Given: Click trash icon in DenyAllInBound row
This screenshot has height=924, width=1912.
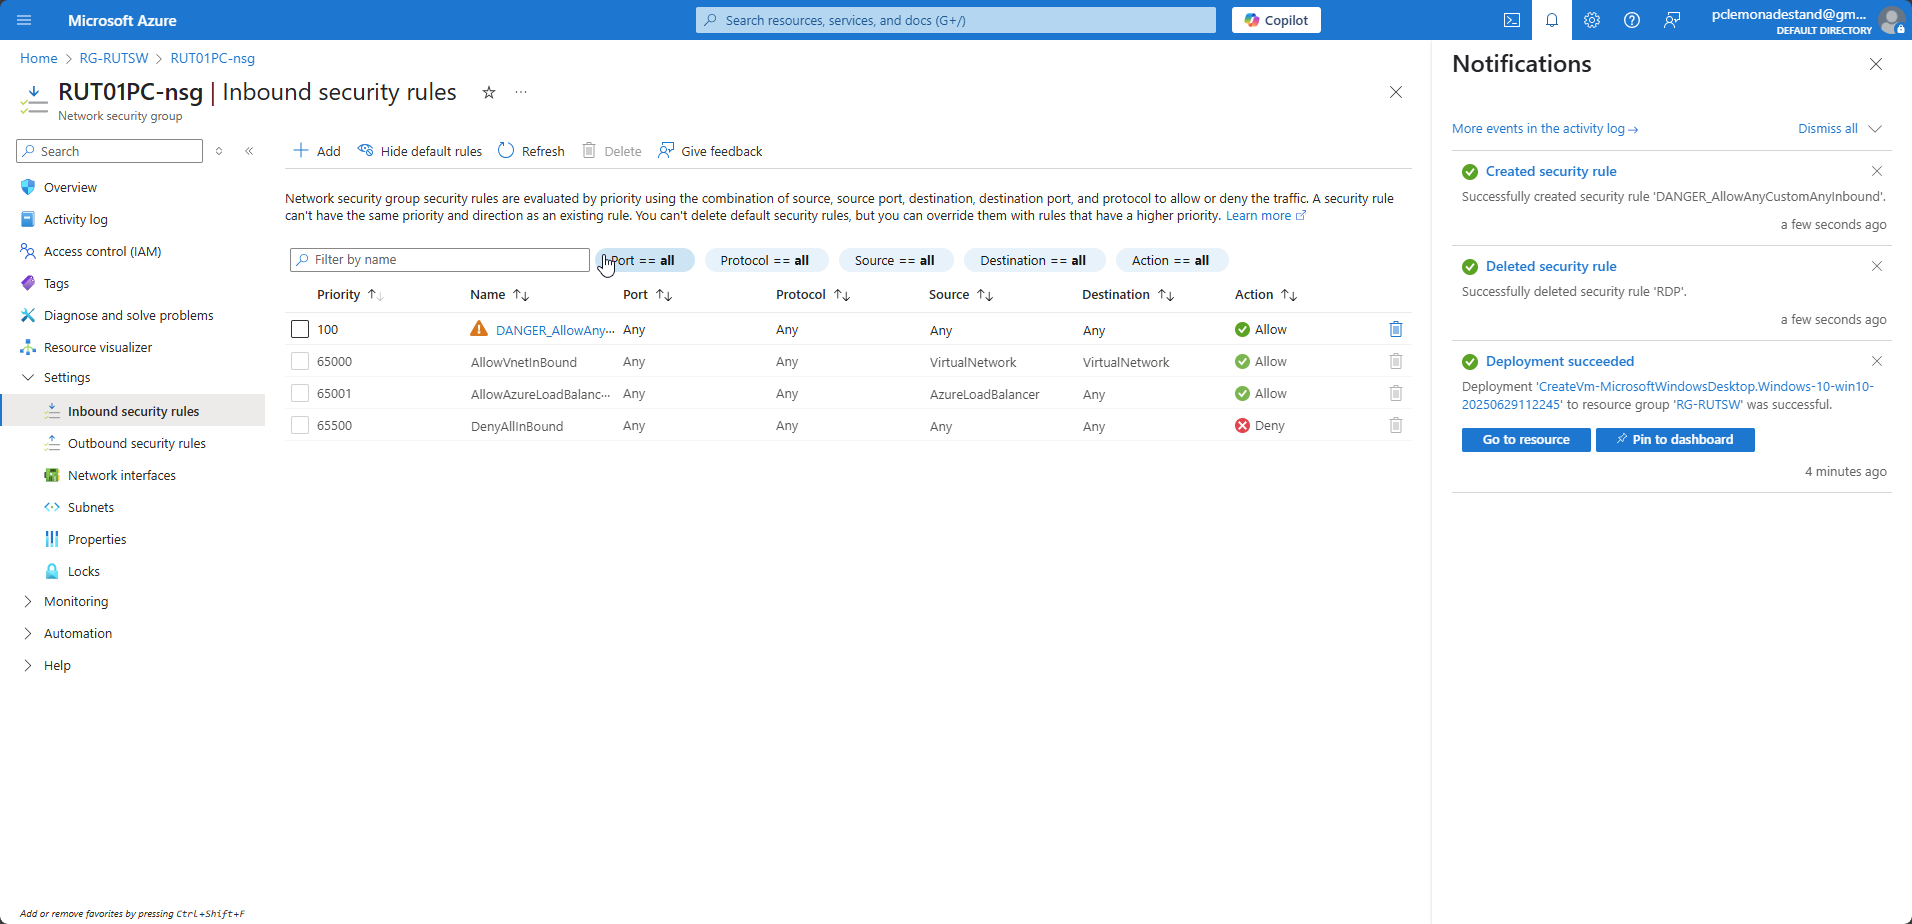Looking at the screenshot, I should pyautogui.click(x=1396, y=425).
